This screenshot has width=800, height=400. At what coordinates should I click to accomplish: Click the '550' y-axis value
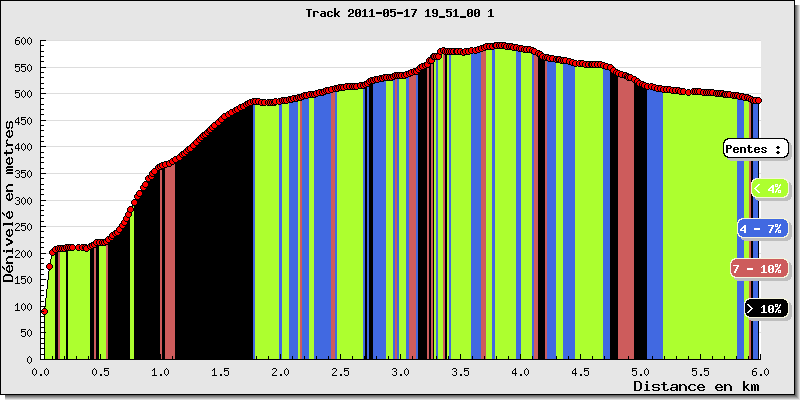tap(24, 68)
